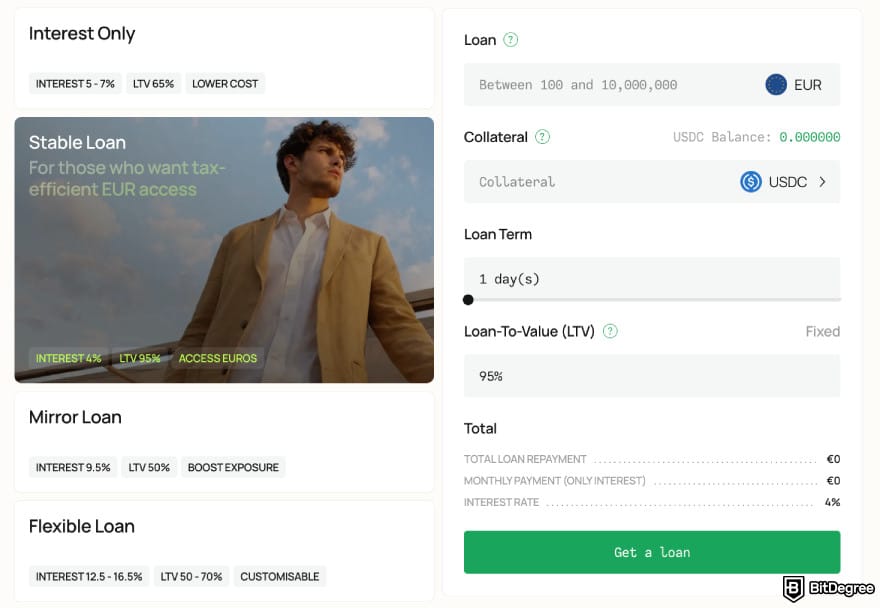Image resolution: width=880 pixels, height=608 pixels.
Task: Select the BOOST EXPOSURE tag
Action: [x=234, y=467]
